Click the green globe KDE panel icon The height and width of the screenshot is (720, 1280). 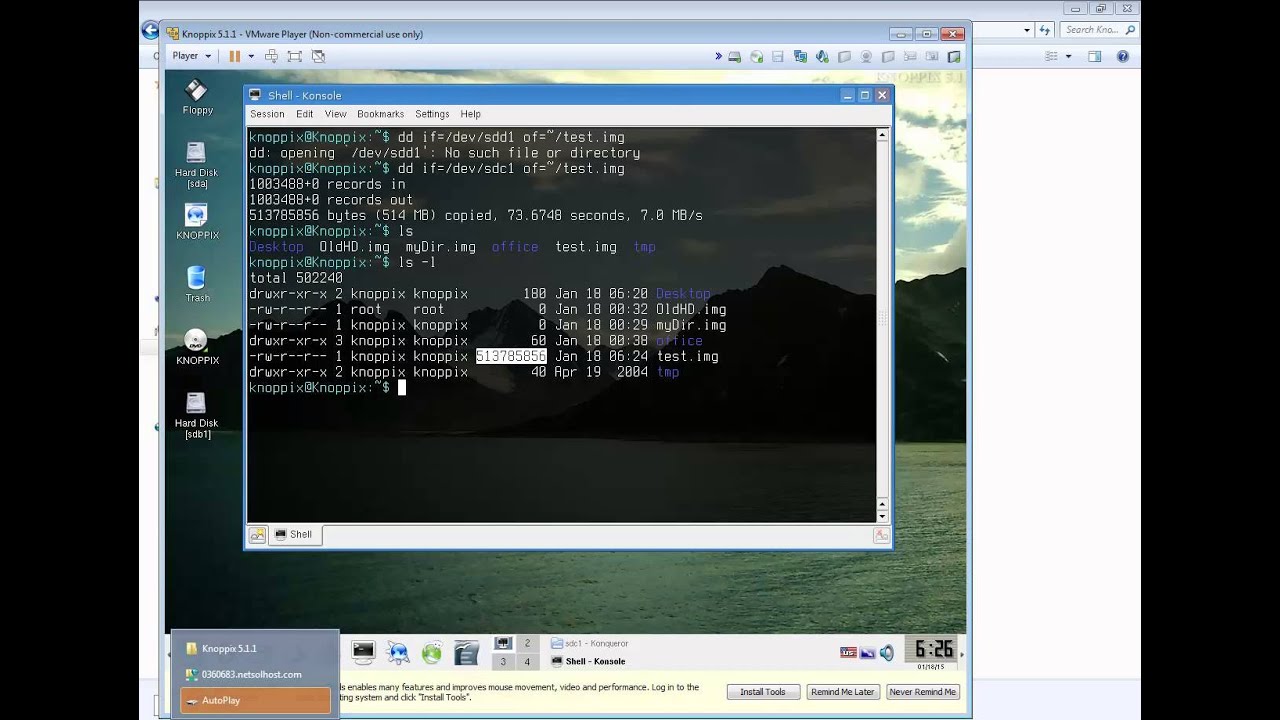coord(431,653)
